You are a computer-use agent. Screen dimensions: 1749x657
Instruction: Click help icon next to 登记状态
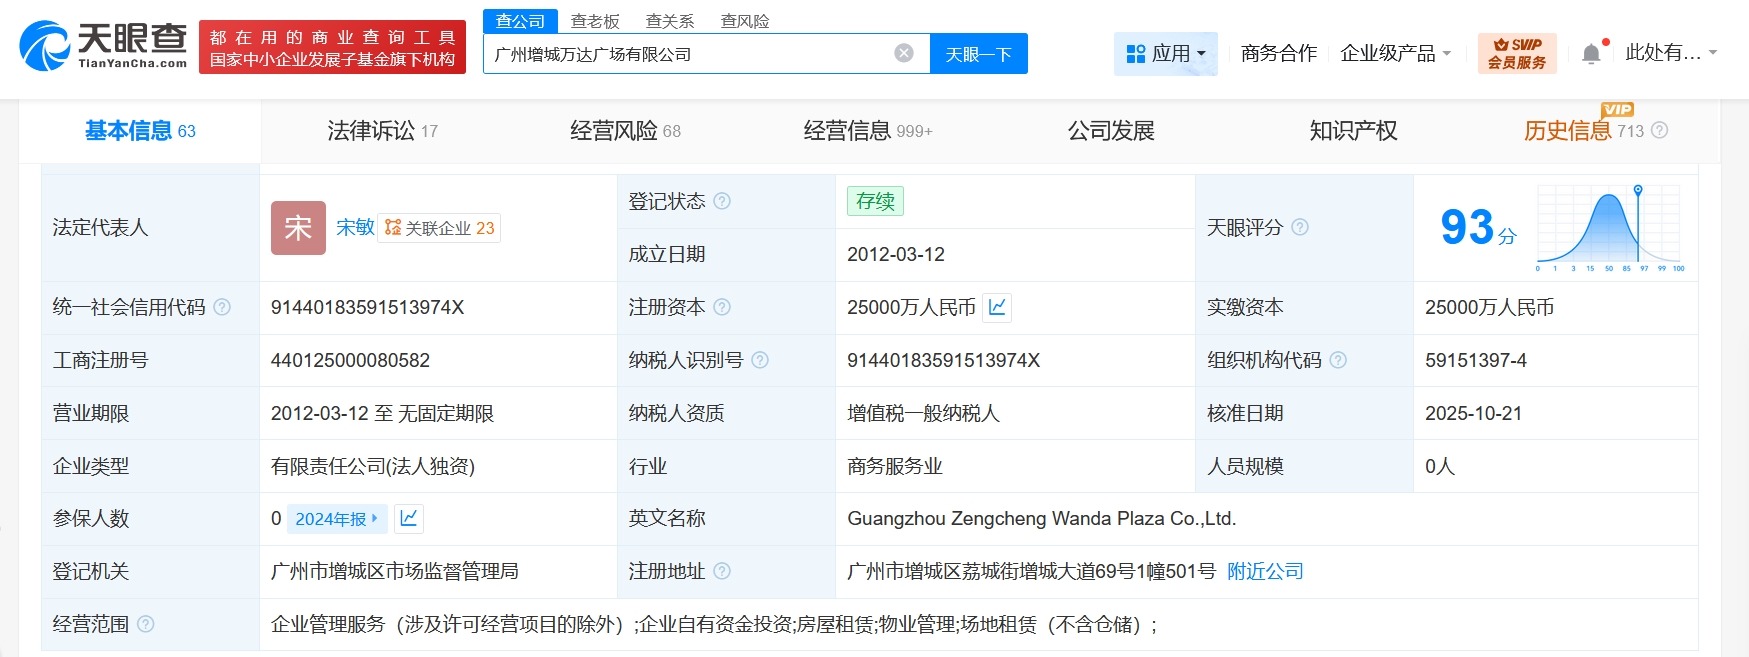click(722, 201)
